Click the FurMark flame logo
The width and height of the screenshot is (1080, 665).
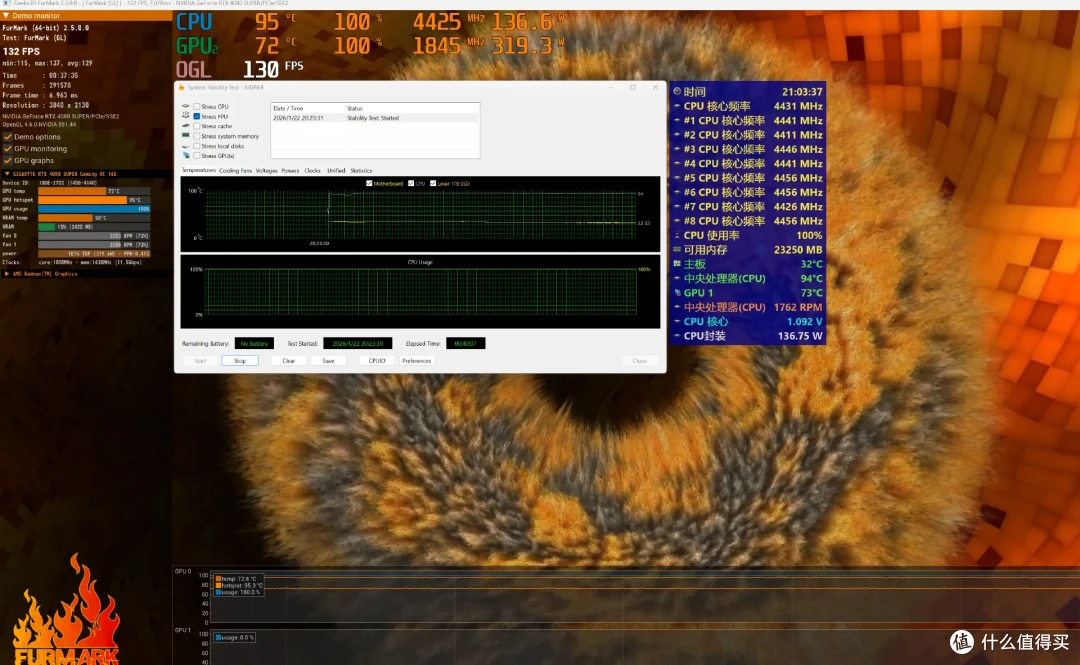pos(65,610)
